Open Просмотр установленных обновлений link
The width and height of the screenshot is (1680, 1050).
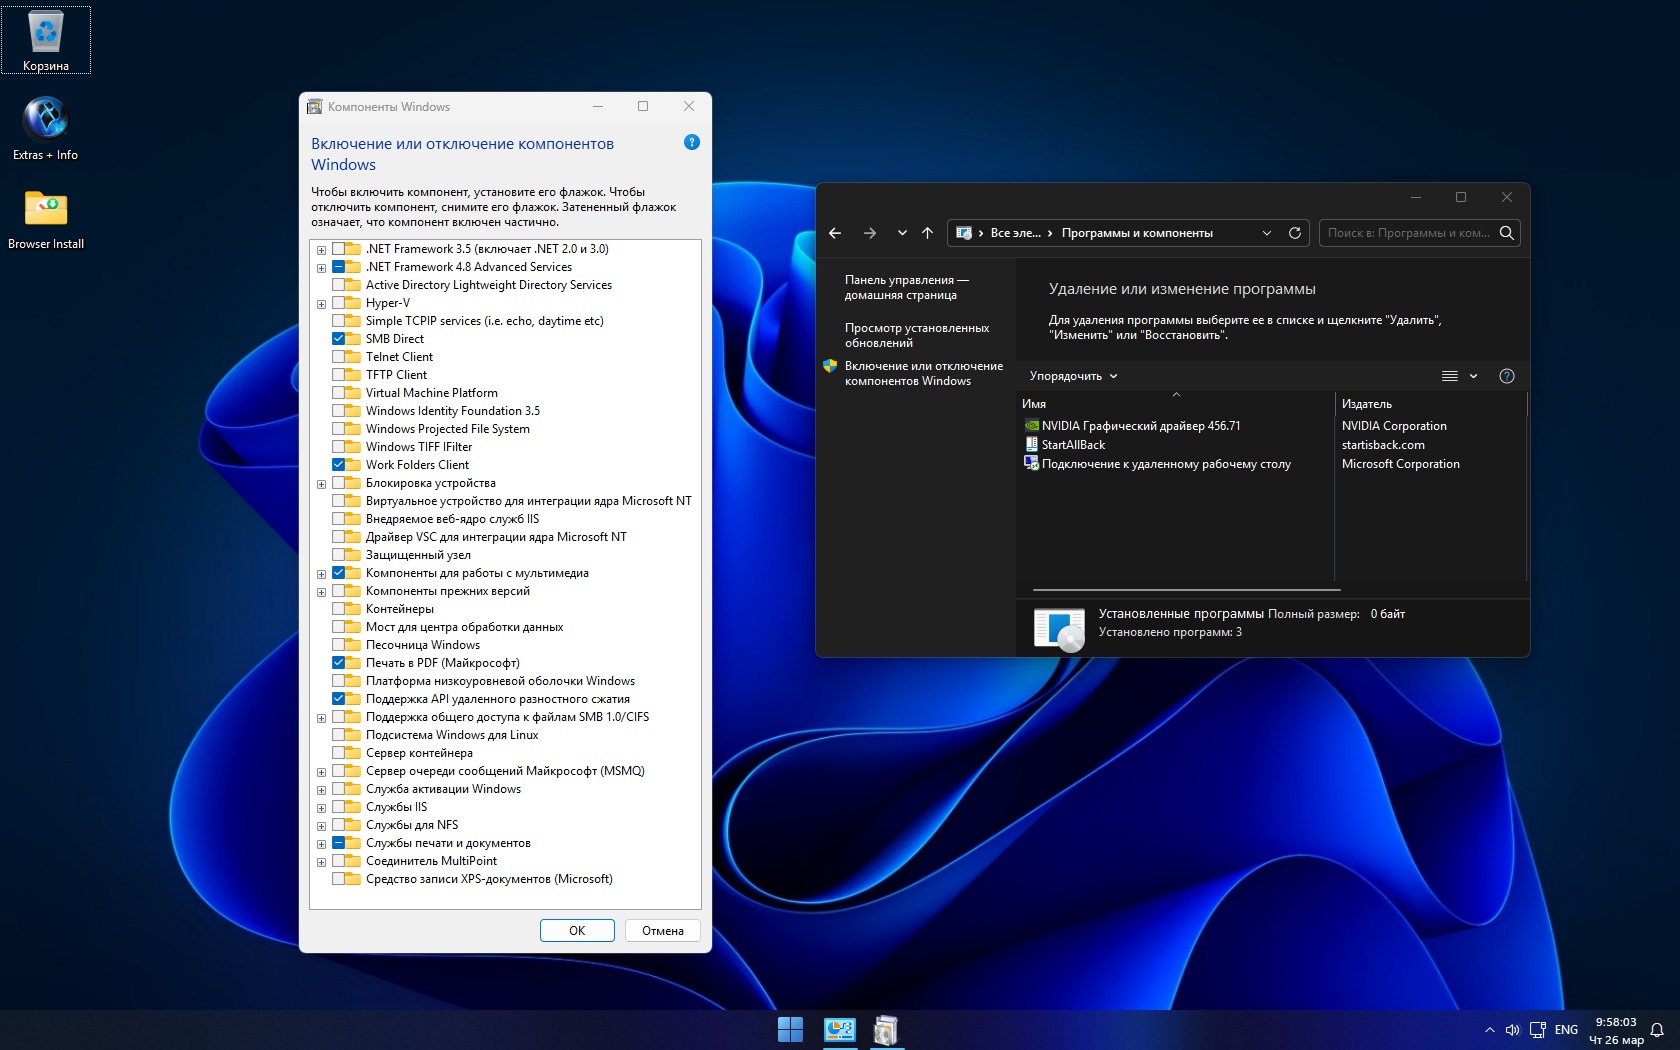pos(916,335)
